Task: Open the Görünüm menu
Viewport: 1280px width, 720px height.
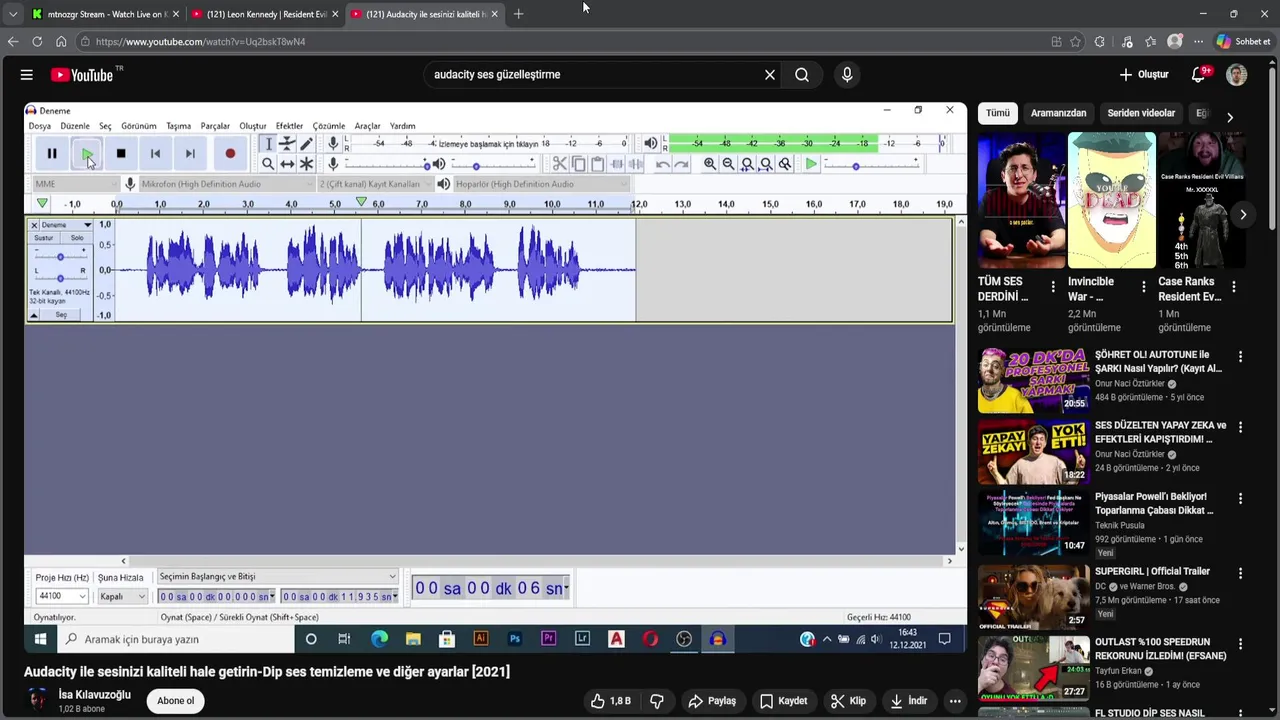Action: coord(139,126)
